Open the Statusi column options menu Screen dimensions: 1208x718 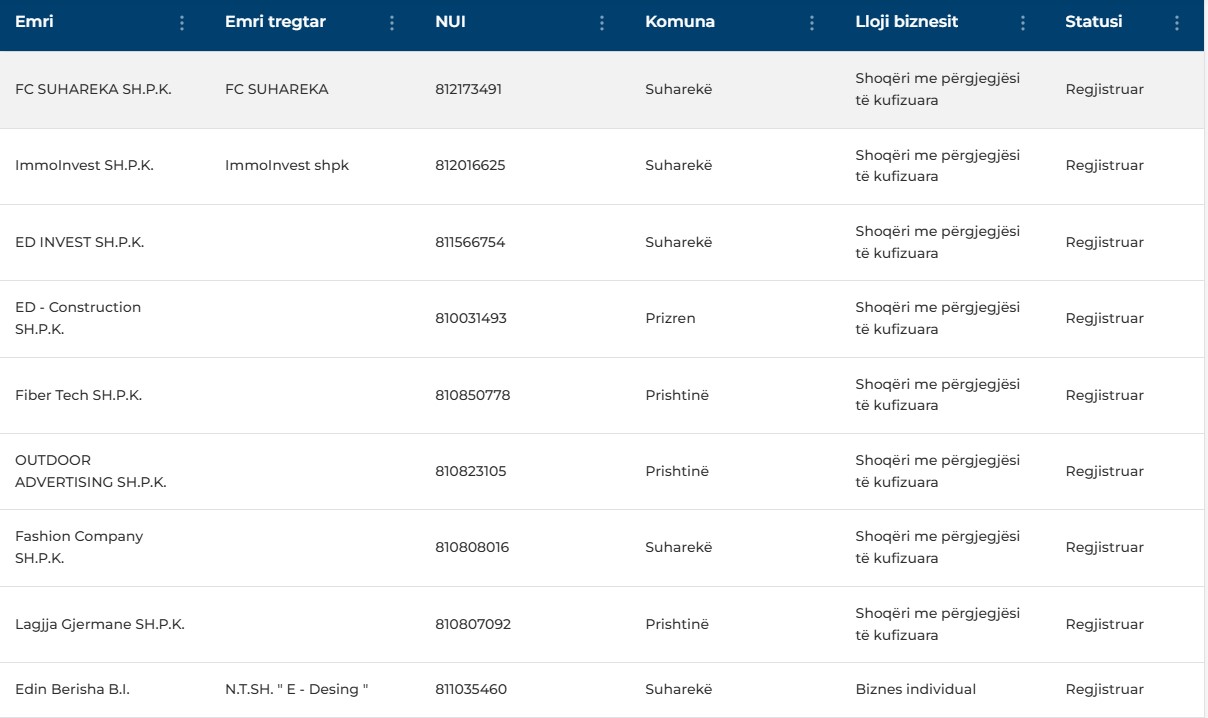tap(1176, 23)
